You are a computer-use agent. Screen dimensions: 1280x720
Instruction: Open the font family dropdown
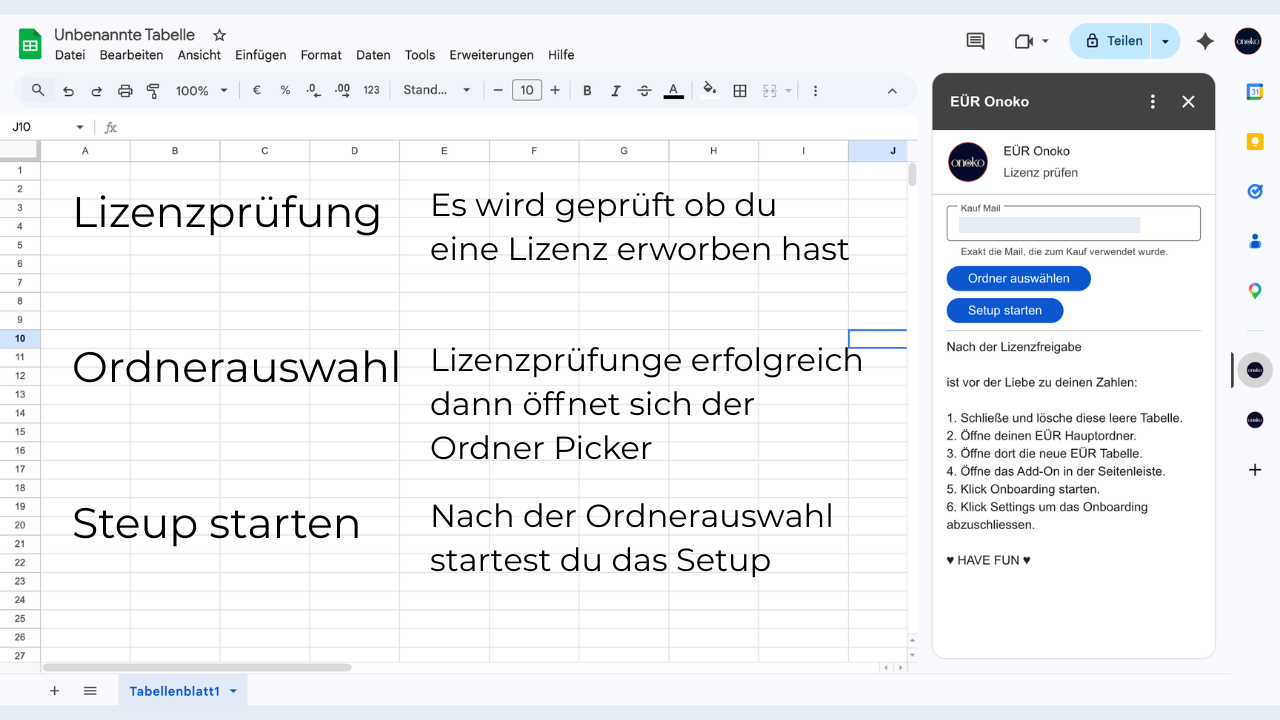pyautogui.click(x=436, y=90)
